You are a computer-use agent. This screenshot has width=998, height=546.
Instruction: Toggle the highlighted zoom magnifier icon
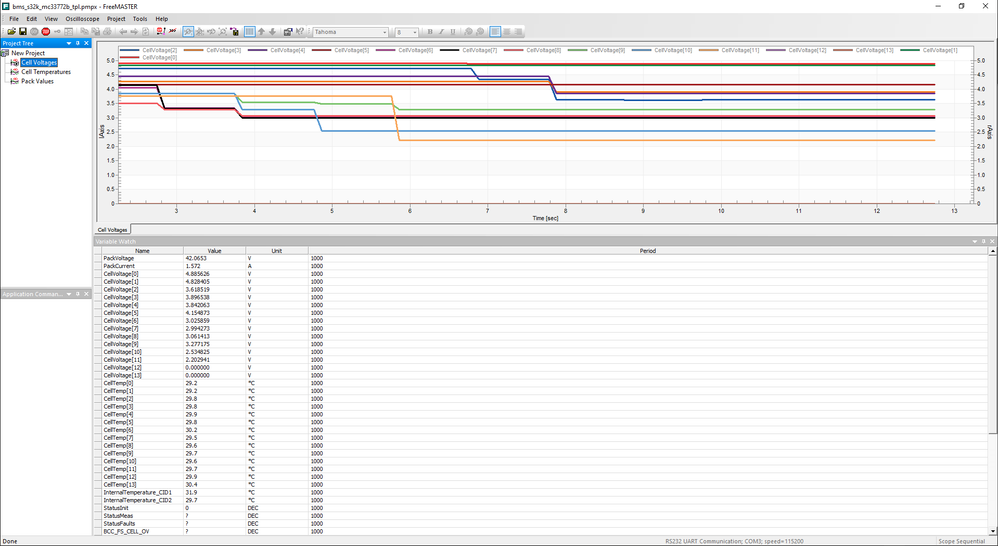[188, 31]
